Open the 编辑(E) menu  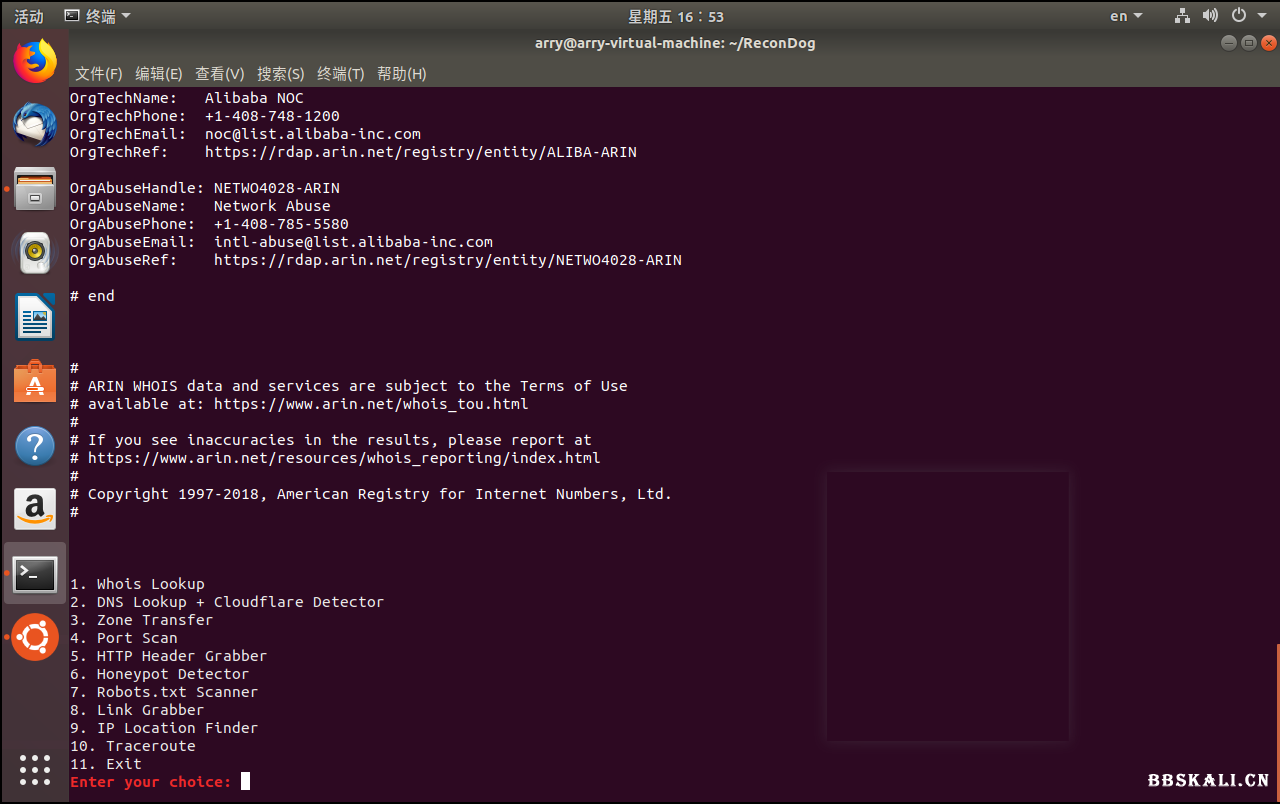point(159,74)
